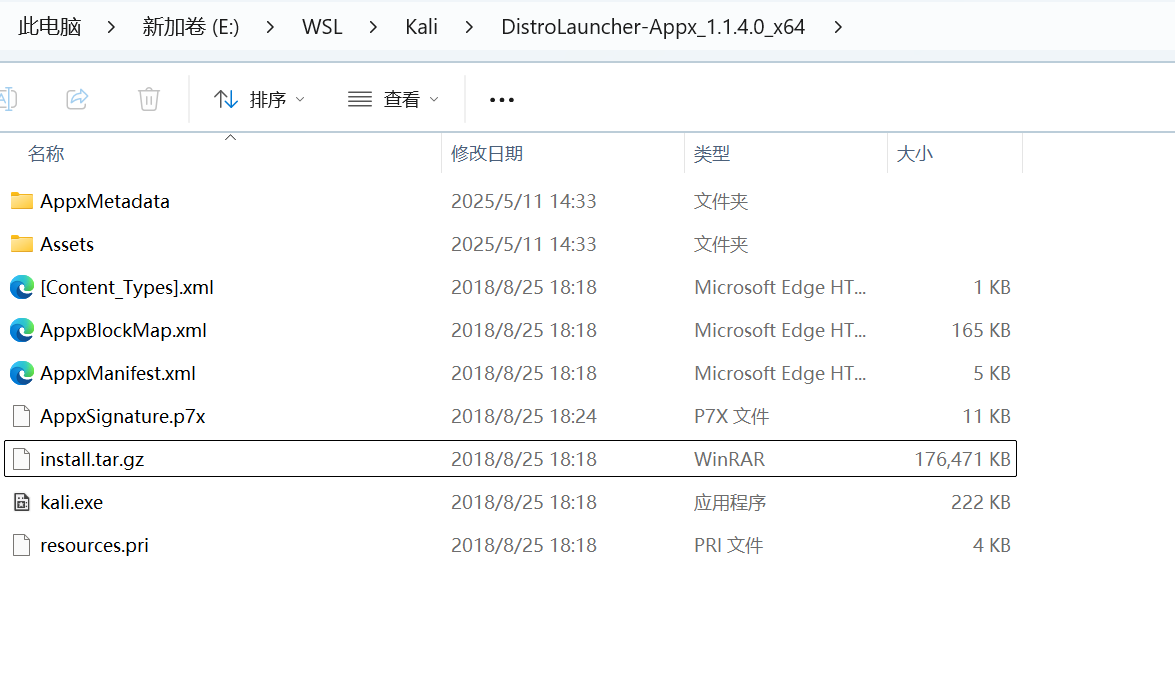Click the Edge icon of AppxManifest.xml
Screen dimensions: 1175x687
pos(22,373)
